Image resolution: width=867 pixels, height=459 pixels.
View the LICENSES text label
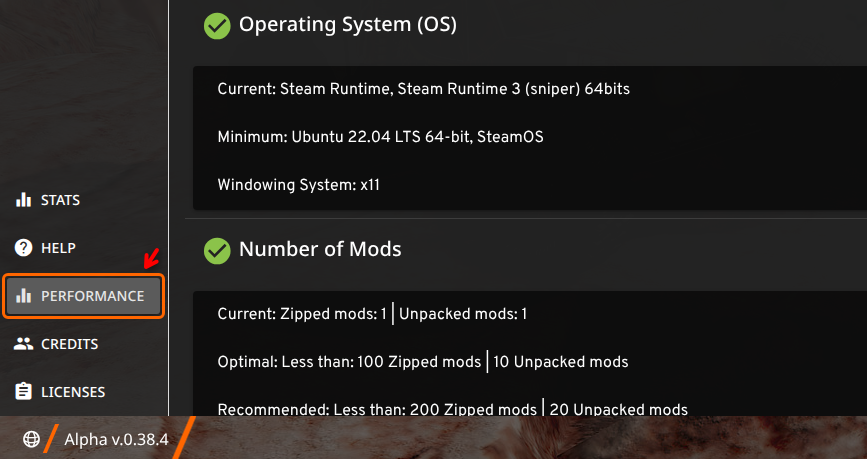pos(73,392)
